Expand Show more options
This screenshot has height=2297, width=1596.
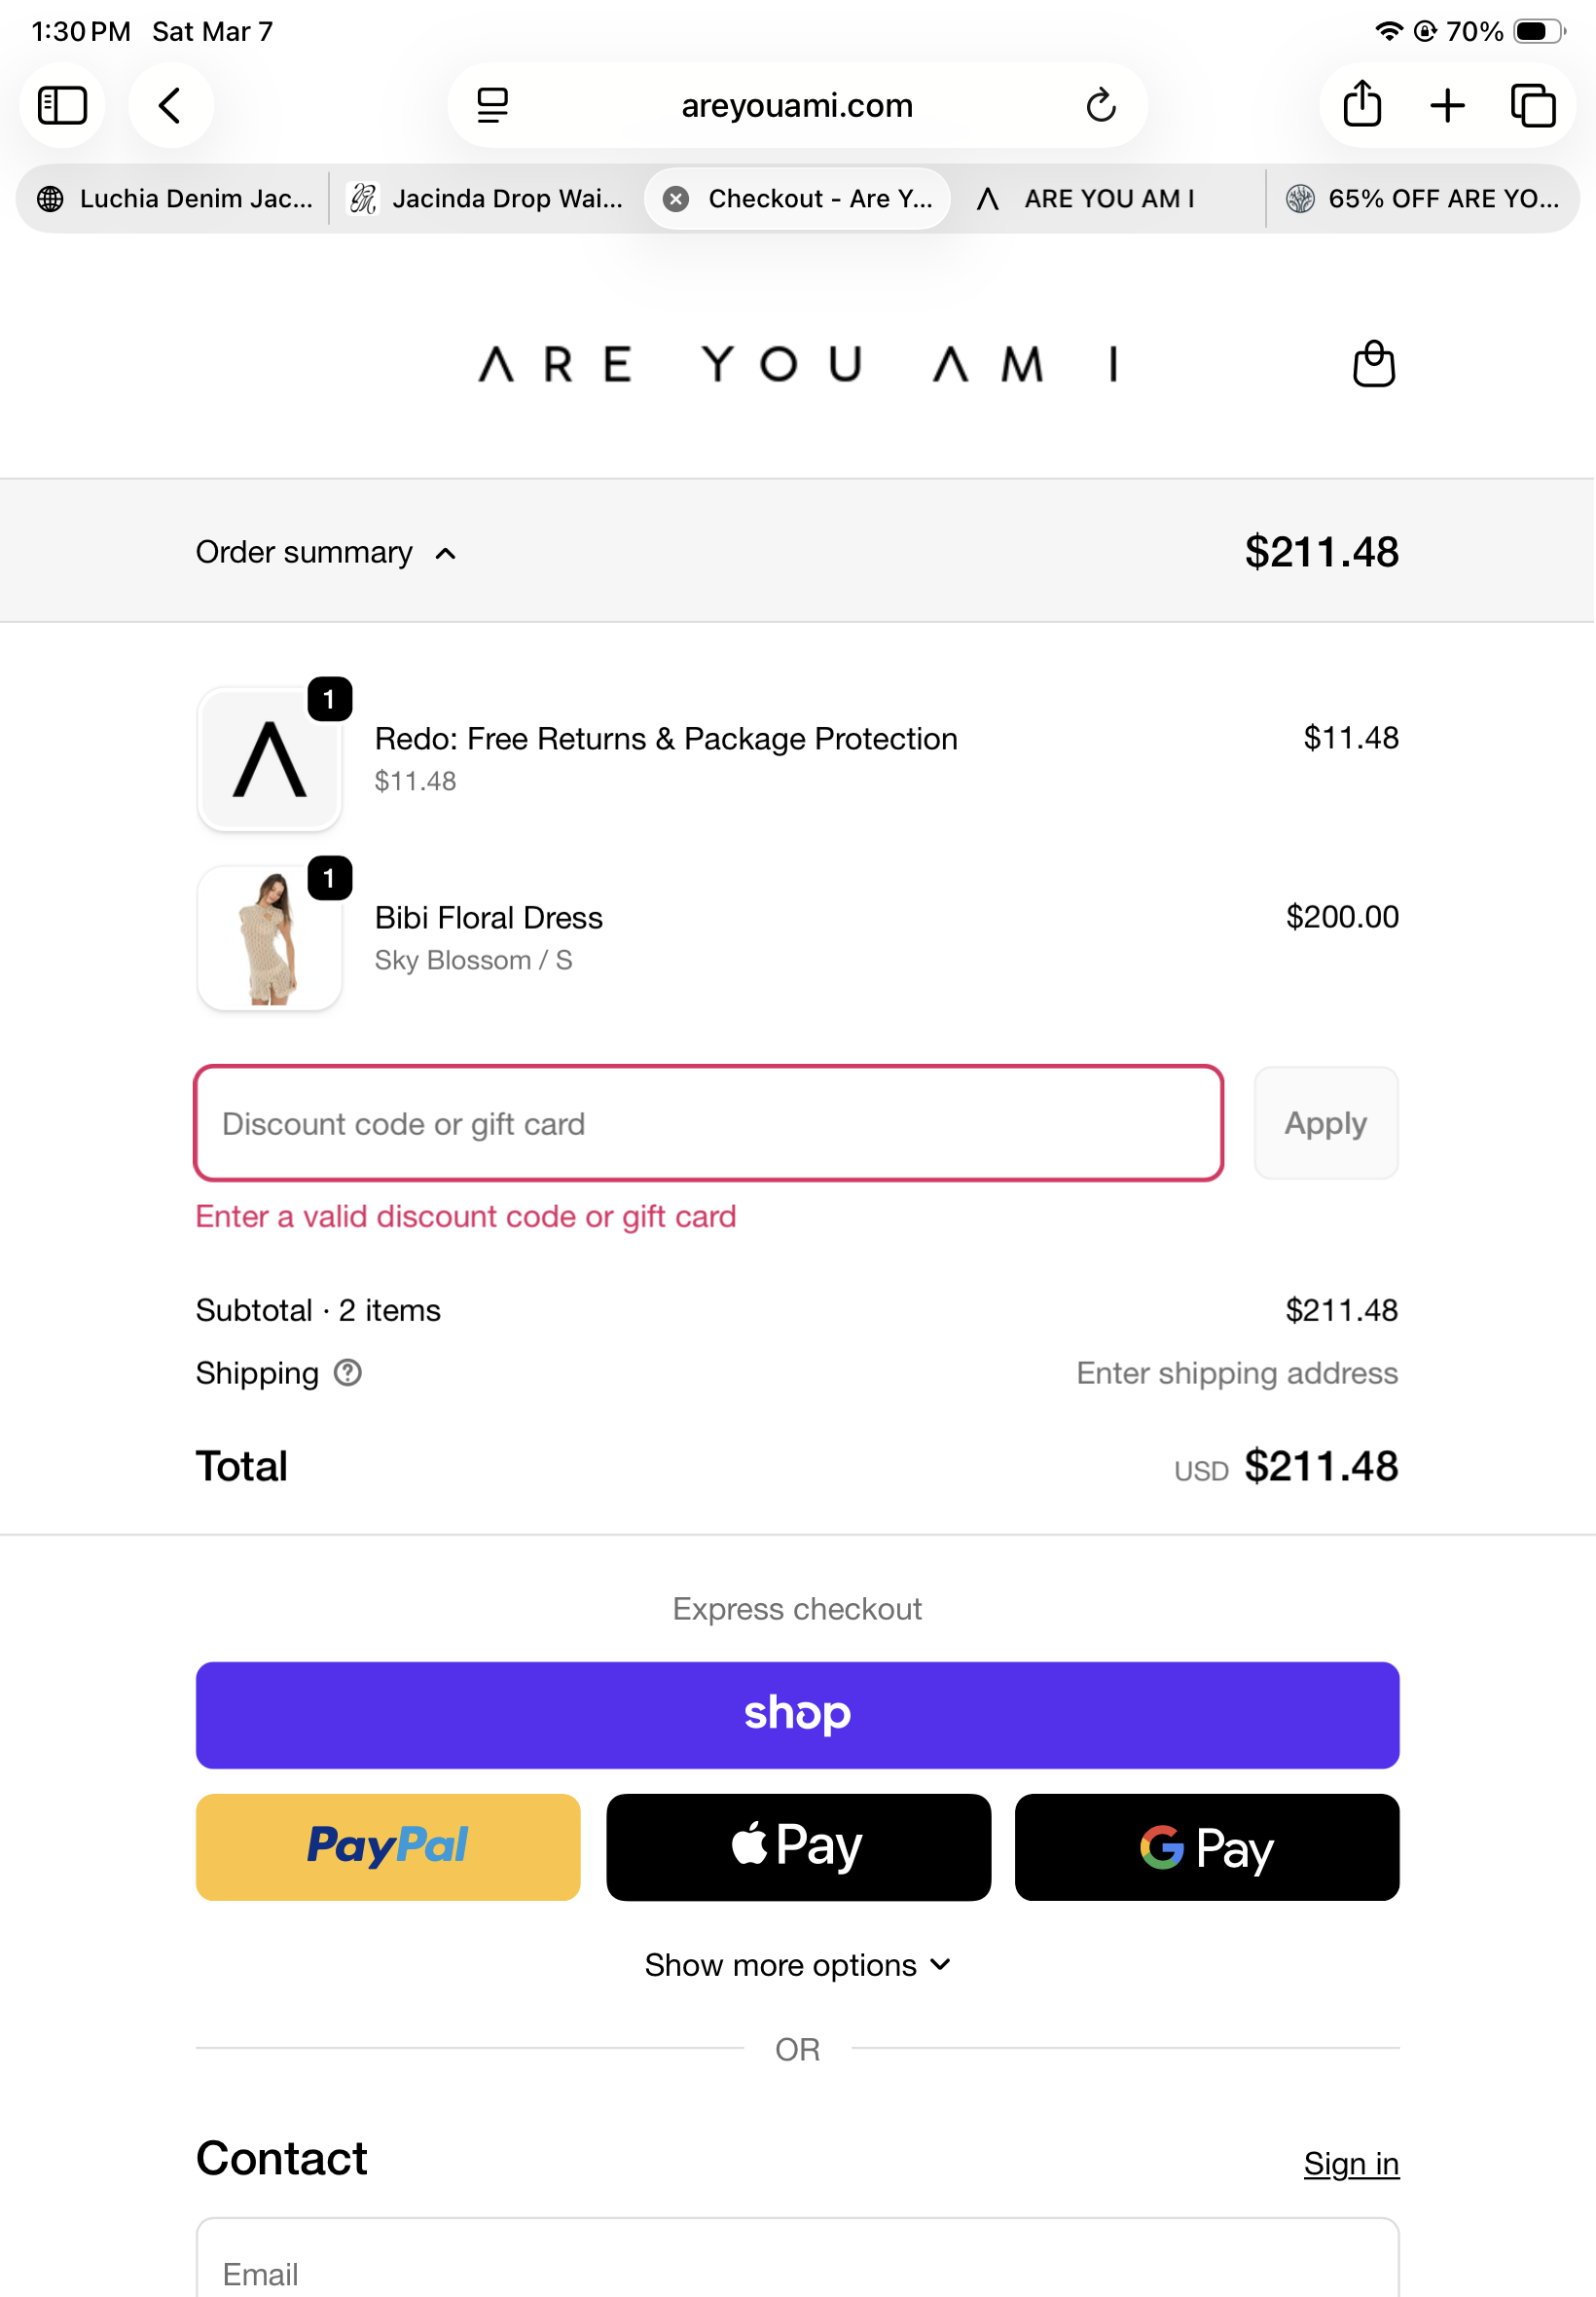797,1964
